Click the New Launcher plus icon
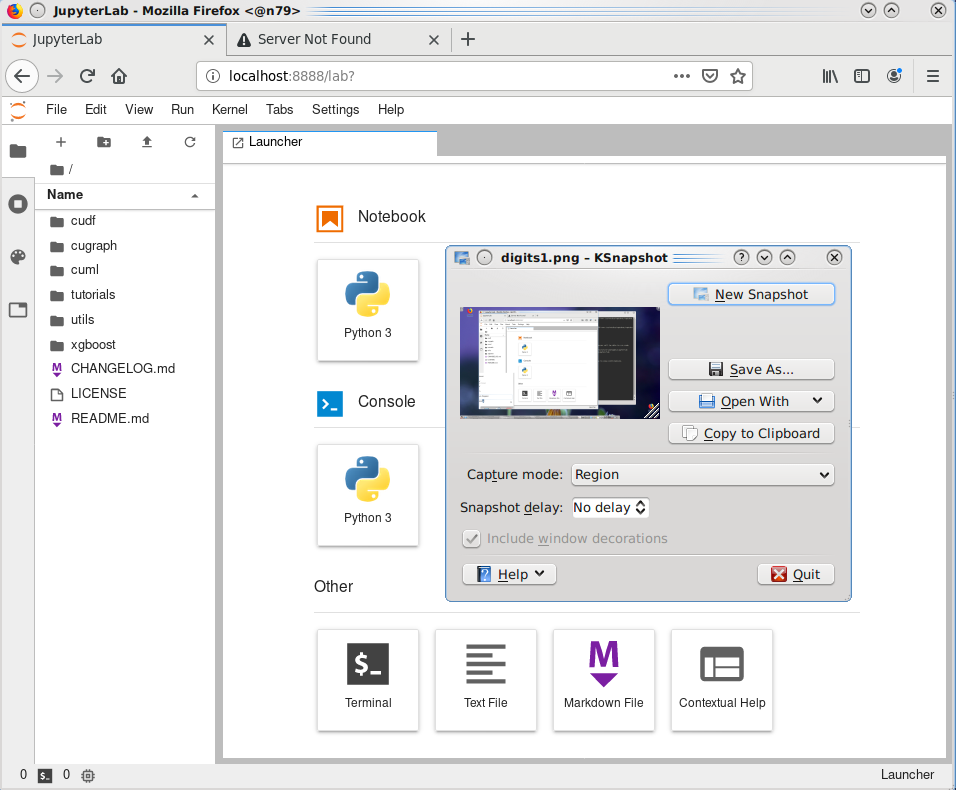This screenshot has width=956, height=790. pos(60,142)
